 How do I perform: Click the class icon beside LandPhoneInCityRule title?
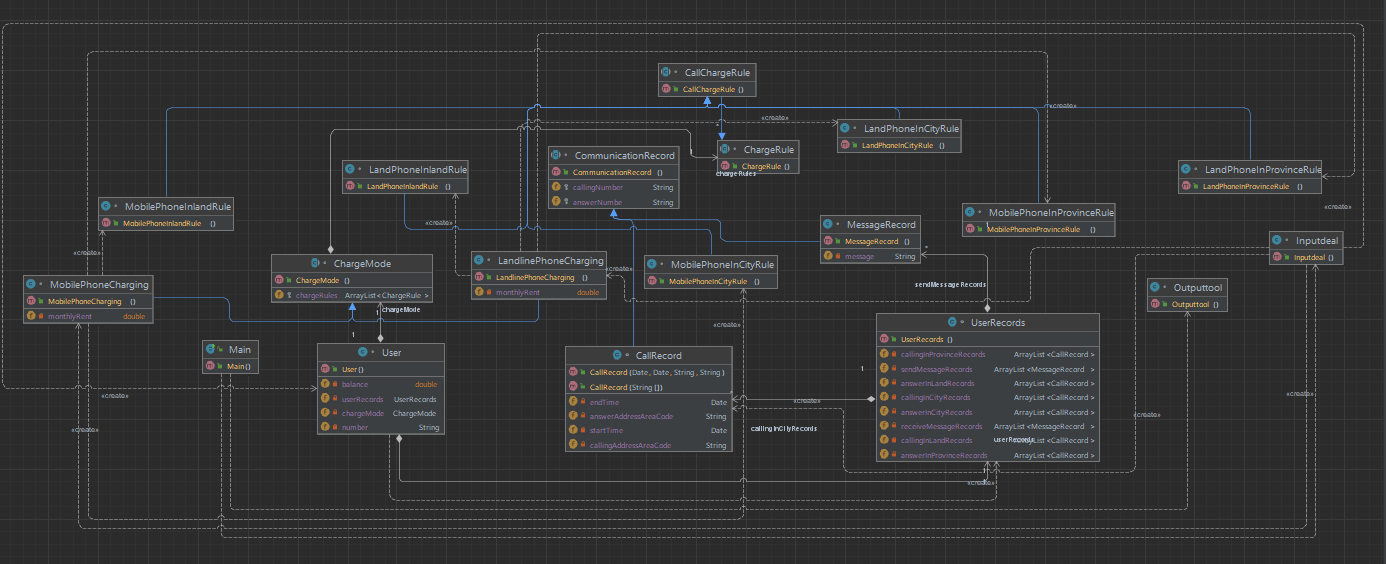point(846,128)
